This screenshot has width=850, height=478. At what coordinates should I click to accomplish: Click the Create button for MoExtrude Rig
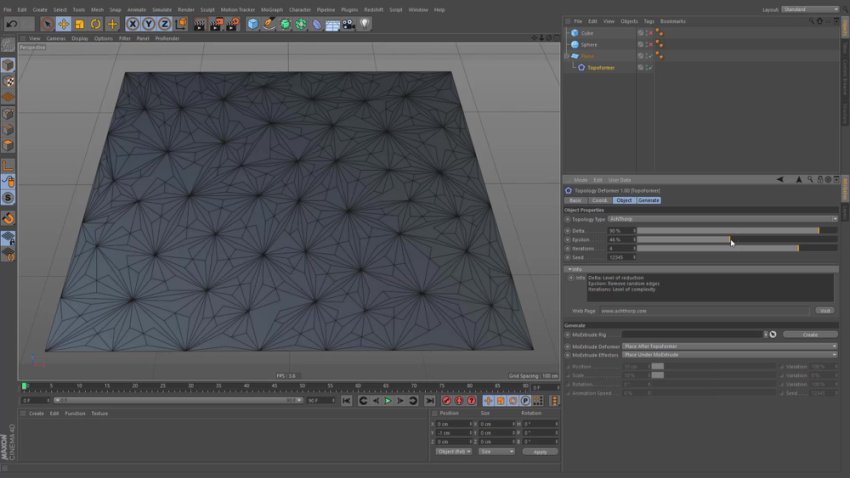point(810,334)
